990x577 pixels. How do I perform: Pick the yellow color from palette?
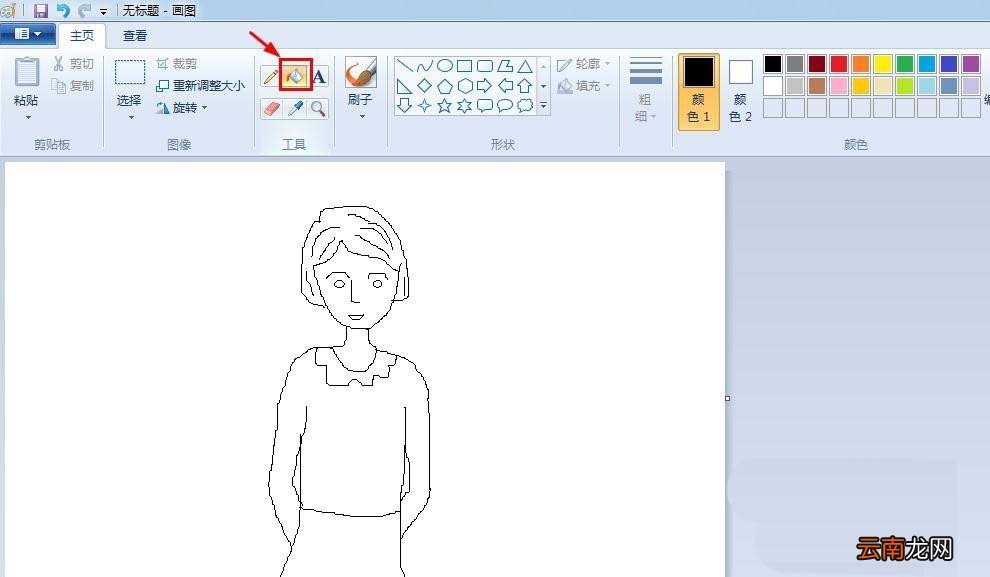pyautogui.click(x=883, y=64)
